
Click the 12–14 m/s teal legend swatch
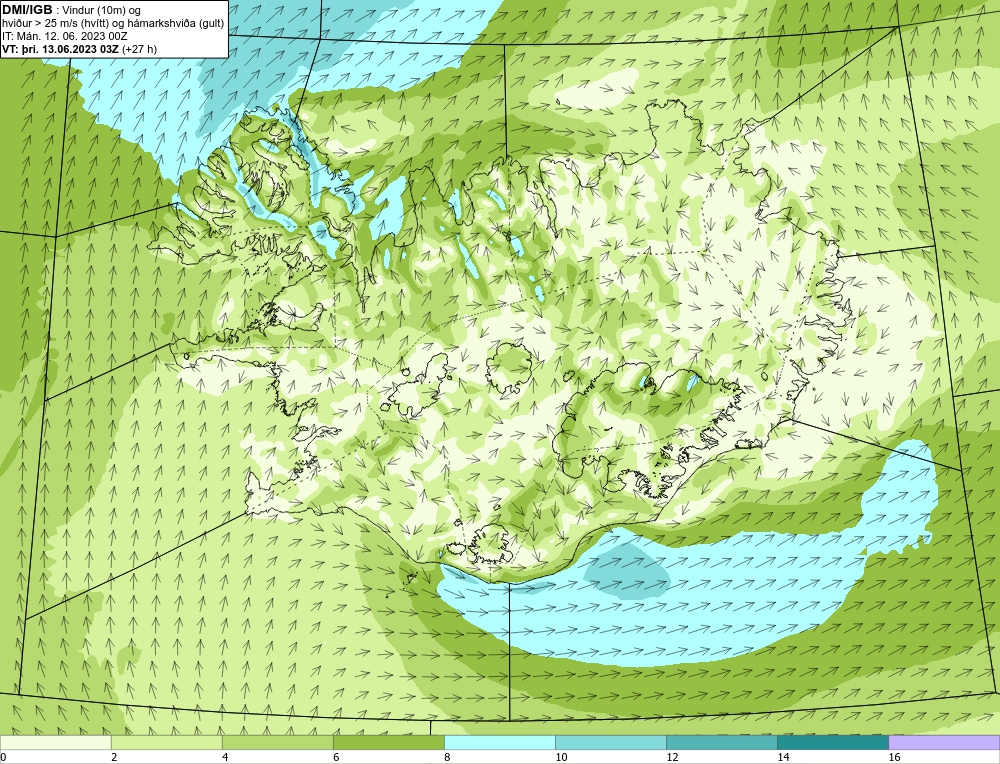click(x=722, y=742)
